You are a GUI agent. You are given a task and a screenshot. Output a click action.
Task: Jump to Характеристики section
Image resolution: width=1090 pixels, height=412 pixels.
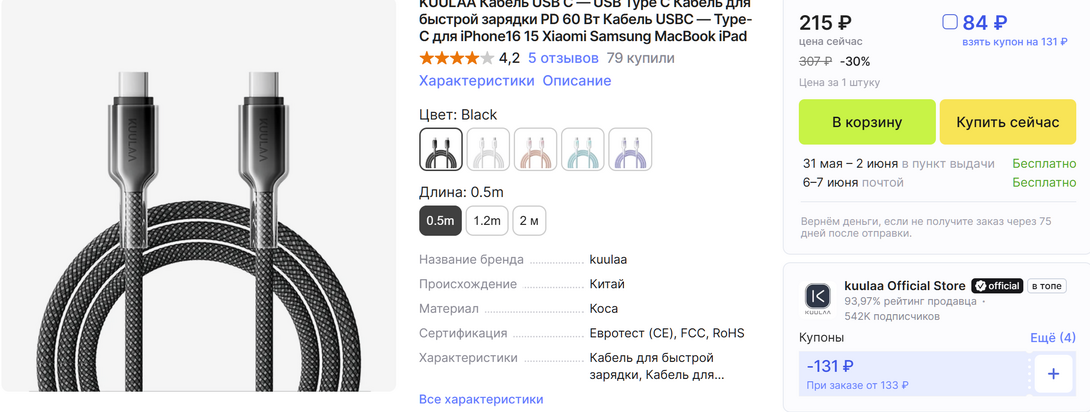point(476,80)
